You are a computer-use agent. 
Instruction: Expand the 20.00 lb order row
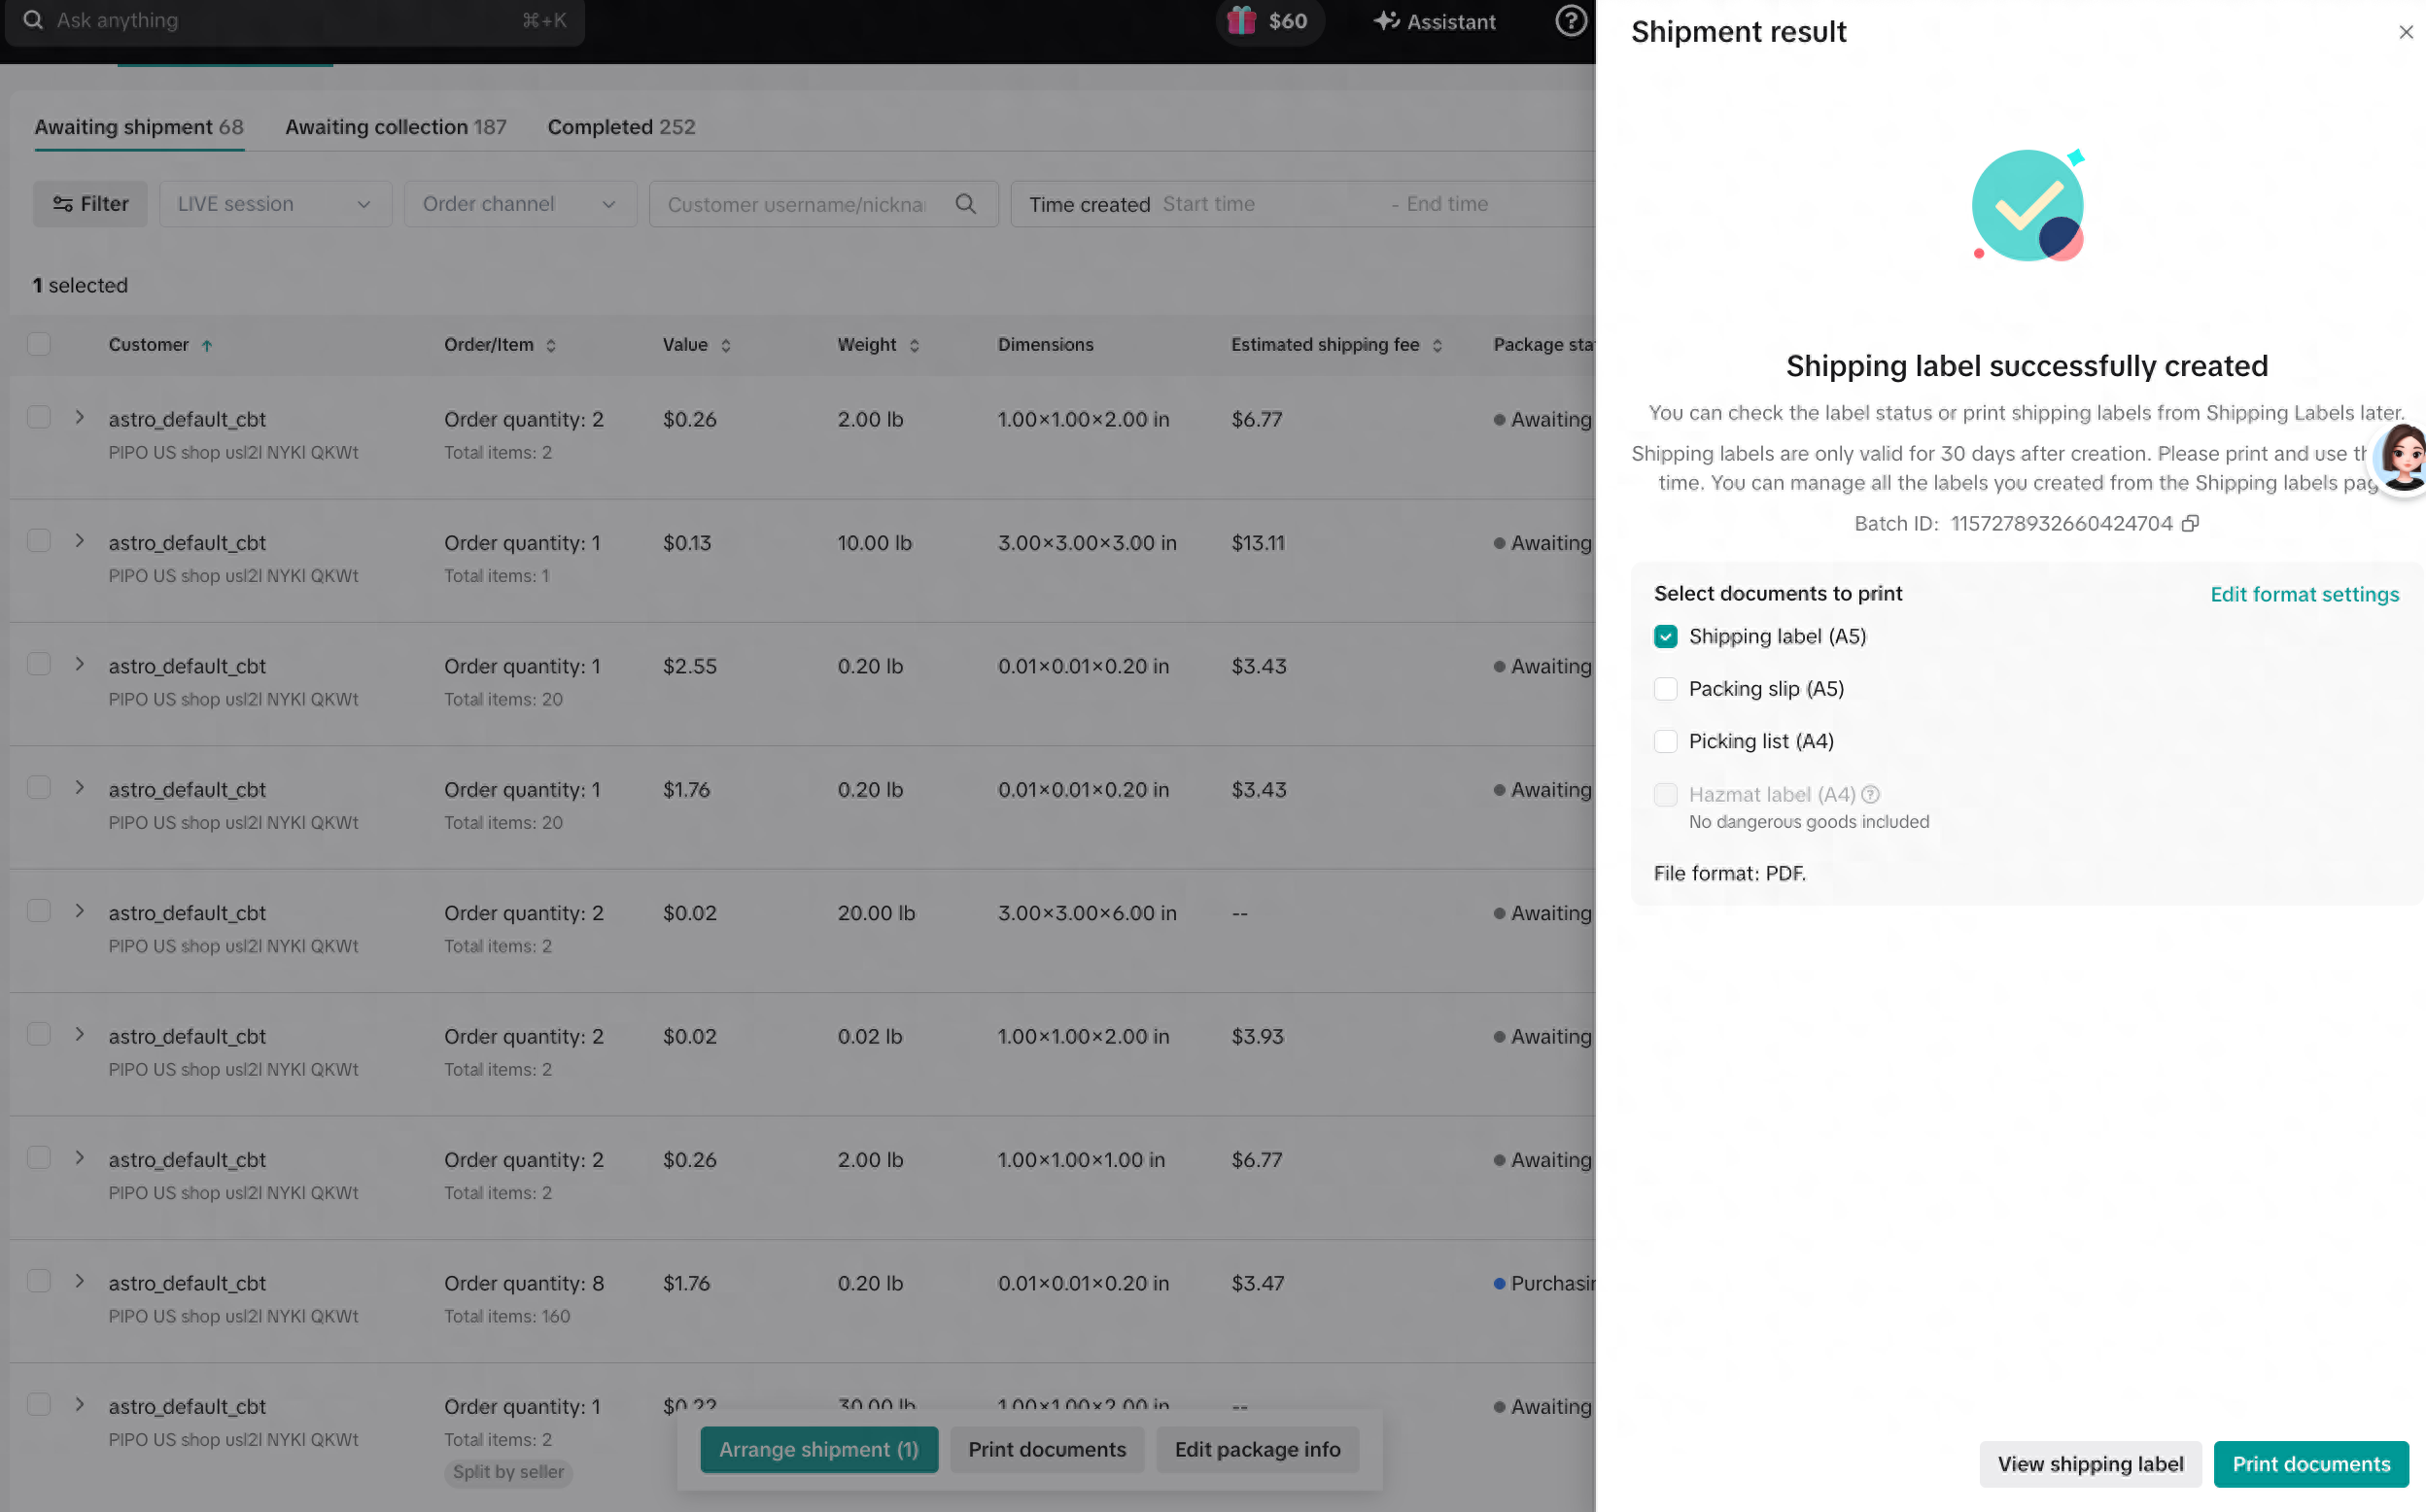tap(79, 911)
